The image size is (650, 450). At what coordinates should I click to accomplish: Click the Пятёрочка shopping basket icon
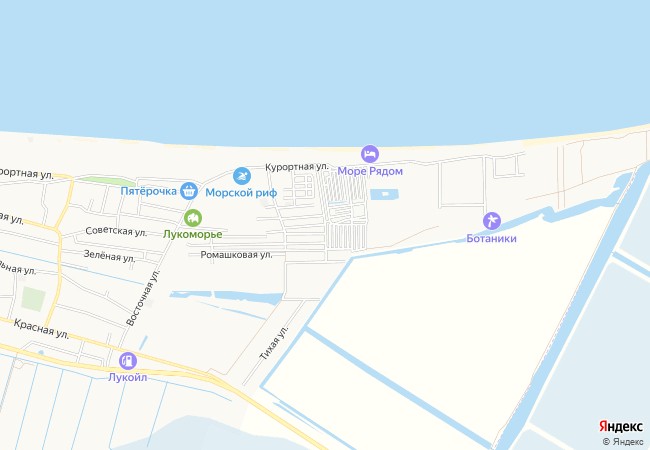coord(189,191)
